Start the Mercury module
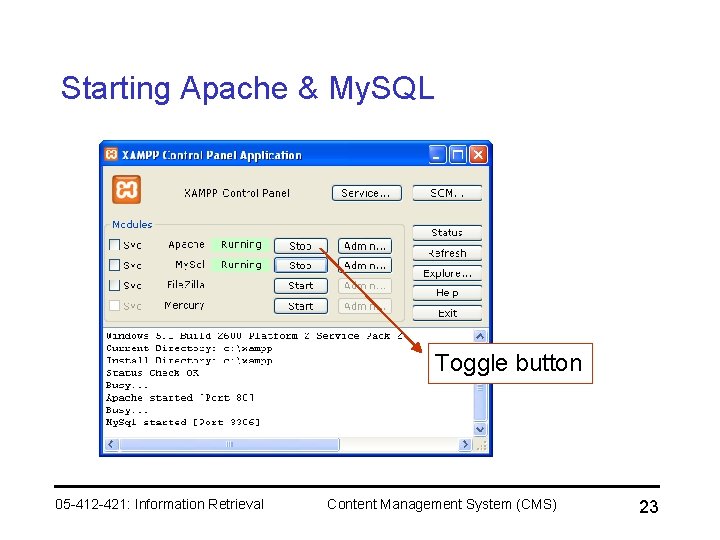The height and width of the screenshot is (540, 720). [x=301, y=306]
